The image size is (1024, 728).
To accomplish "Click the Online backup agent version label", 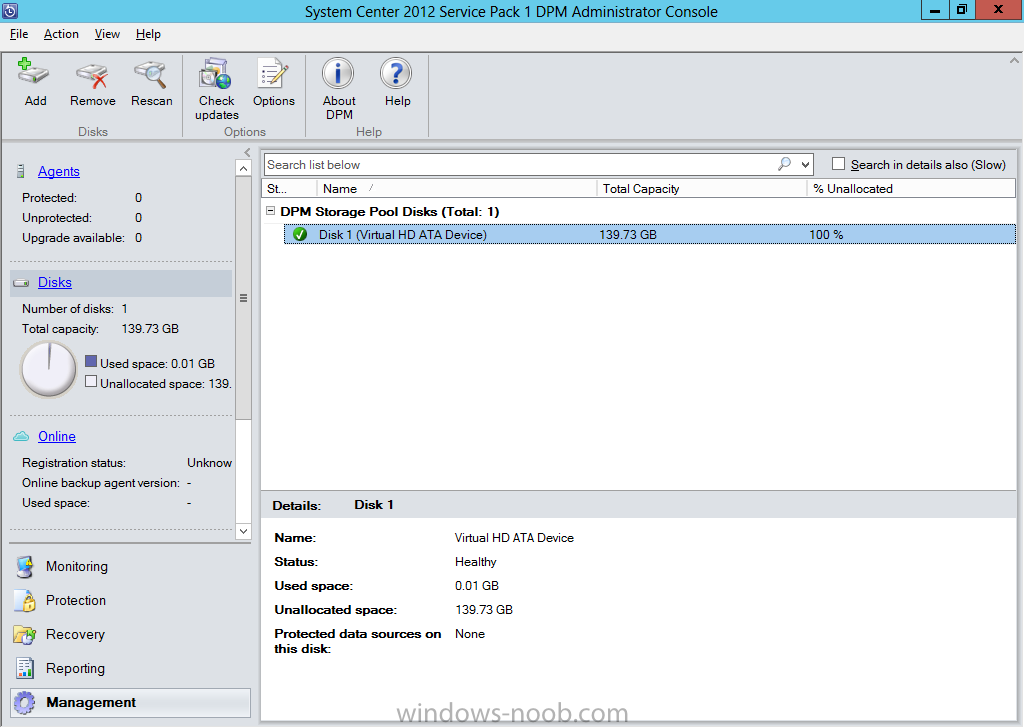I will 101,483.
